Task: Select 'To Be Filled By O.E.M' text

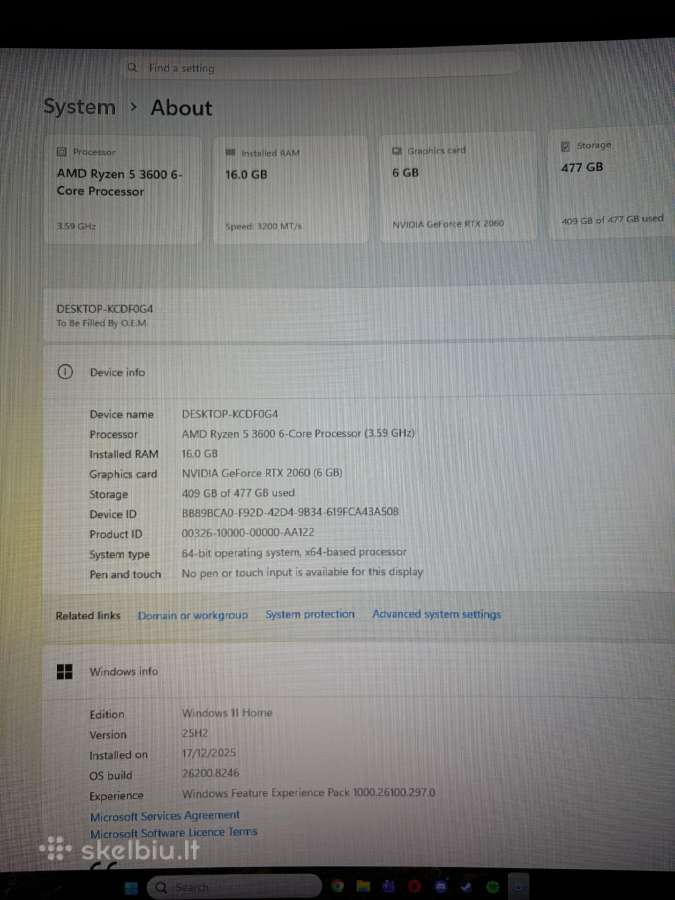Action: coord(101,323)
